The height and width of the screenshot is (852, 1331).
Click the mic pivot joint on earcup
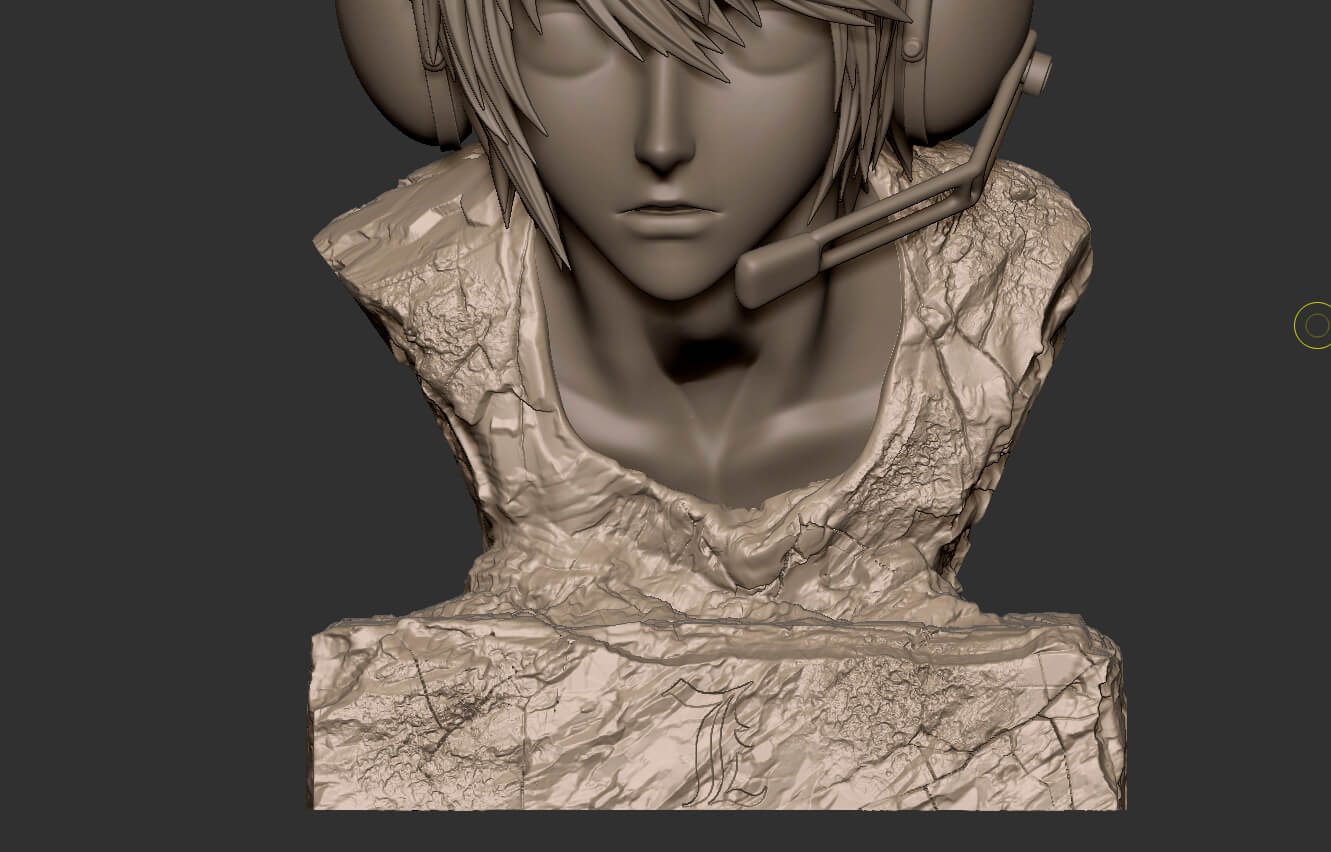1037,71
